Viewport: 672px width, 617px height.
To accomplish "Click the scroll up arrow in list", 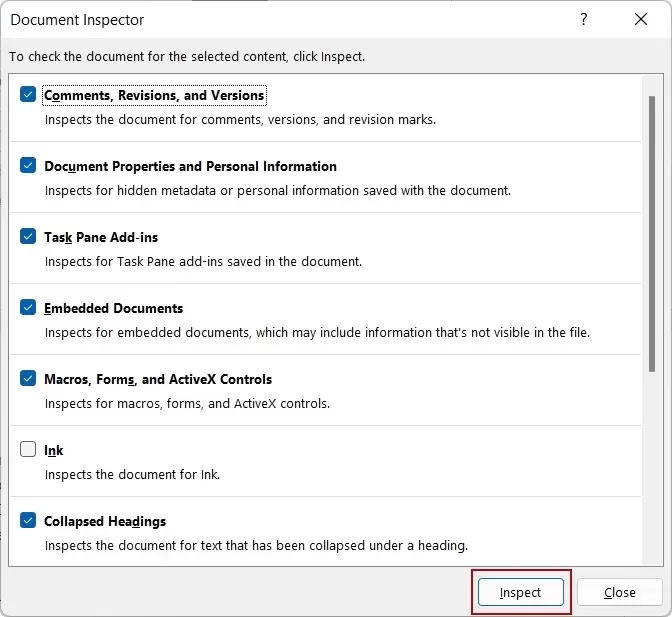I will click(652, 82).
